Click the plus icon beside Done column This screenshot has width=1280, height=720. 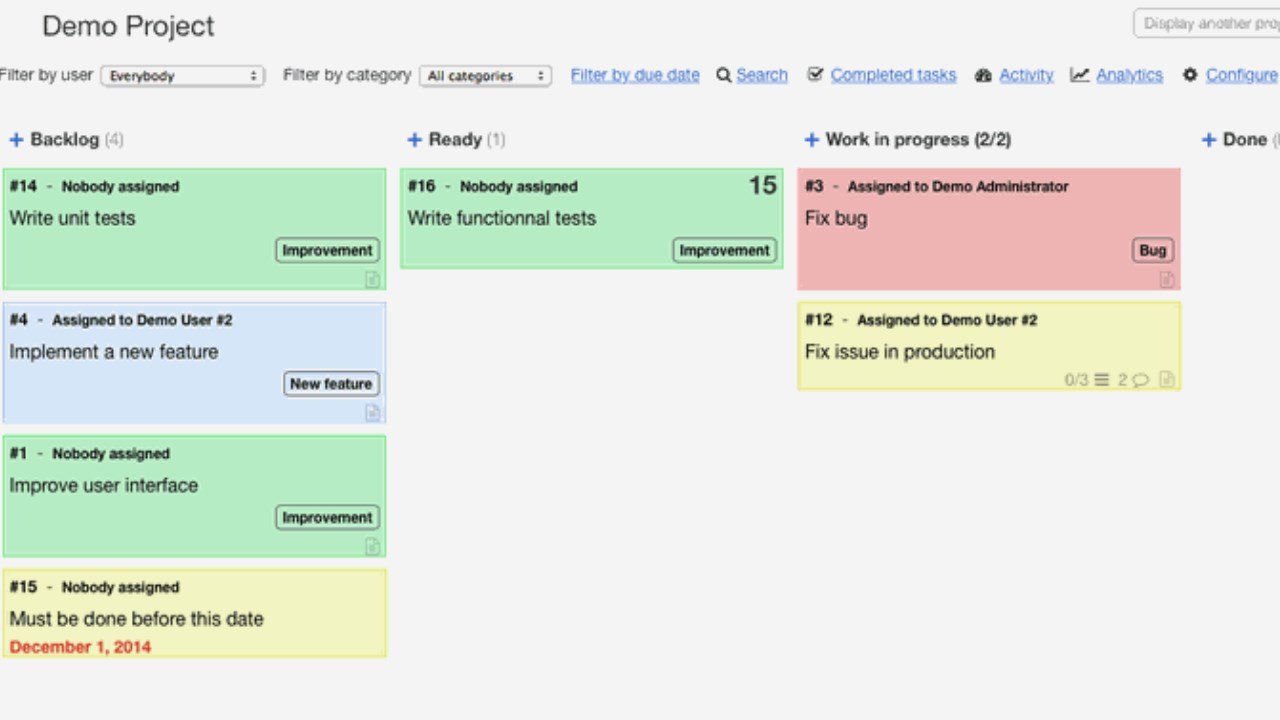pyautogui.click(x=1209, y=140)
